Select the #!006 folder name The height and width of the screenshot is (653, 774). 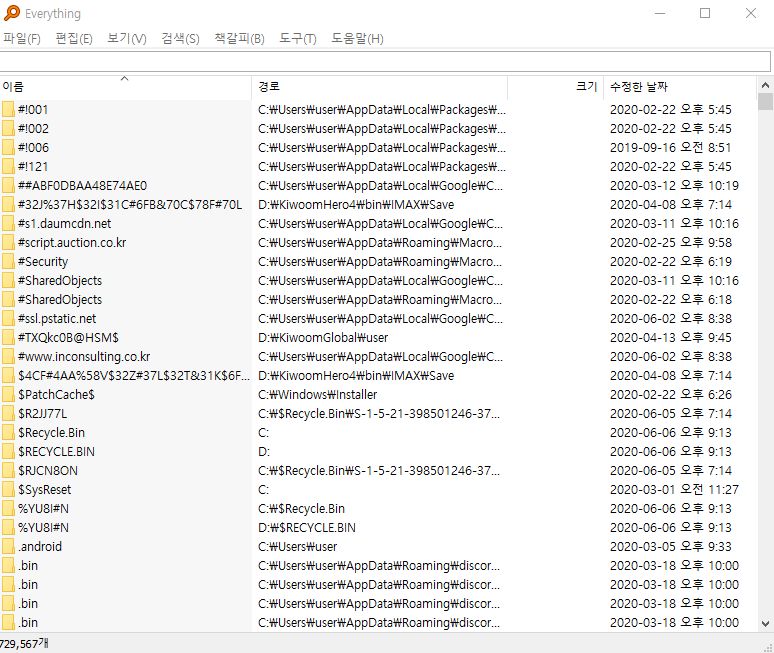(33, 148)
